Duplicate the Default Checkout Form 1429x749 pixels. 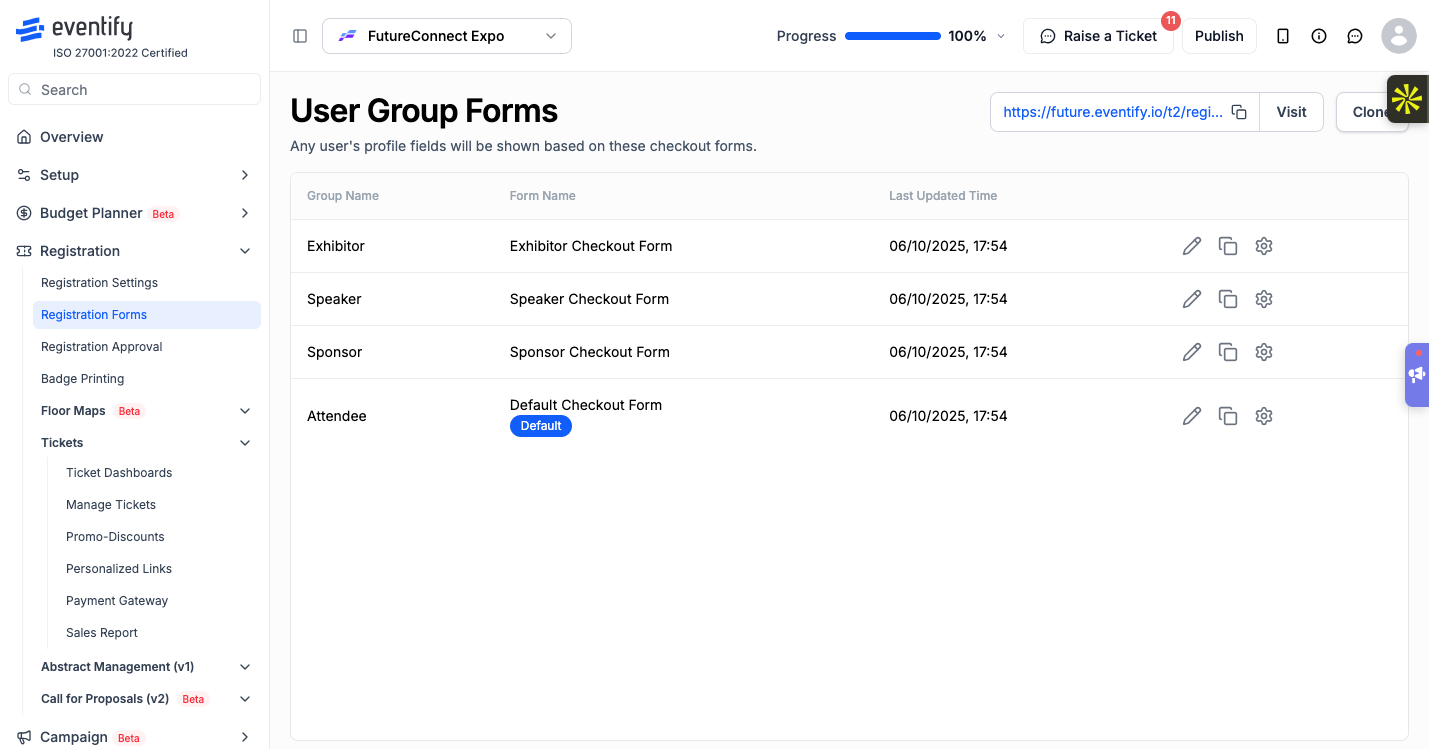point(1228,416)
